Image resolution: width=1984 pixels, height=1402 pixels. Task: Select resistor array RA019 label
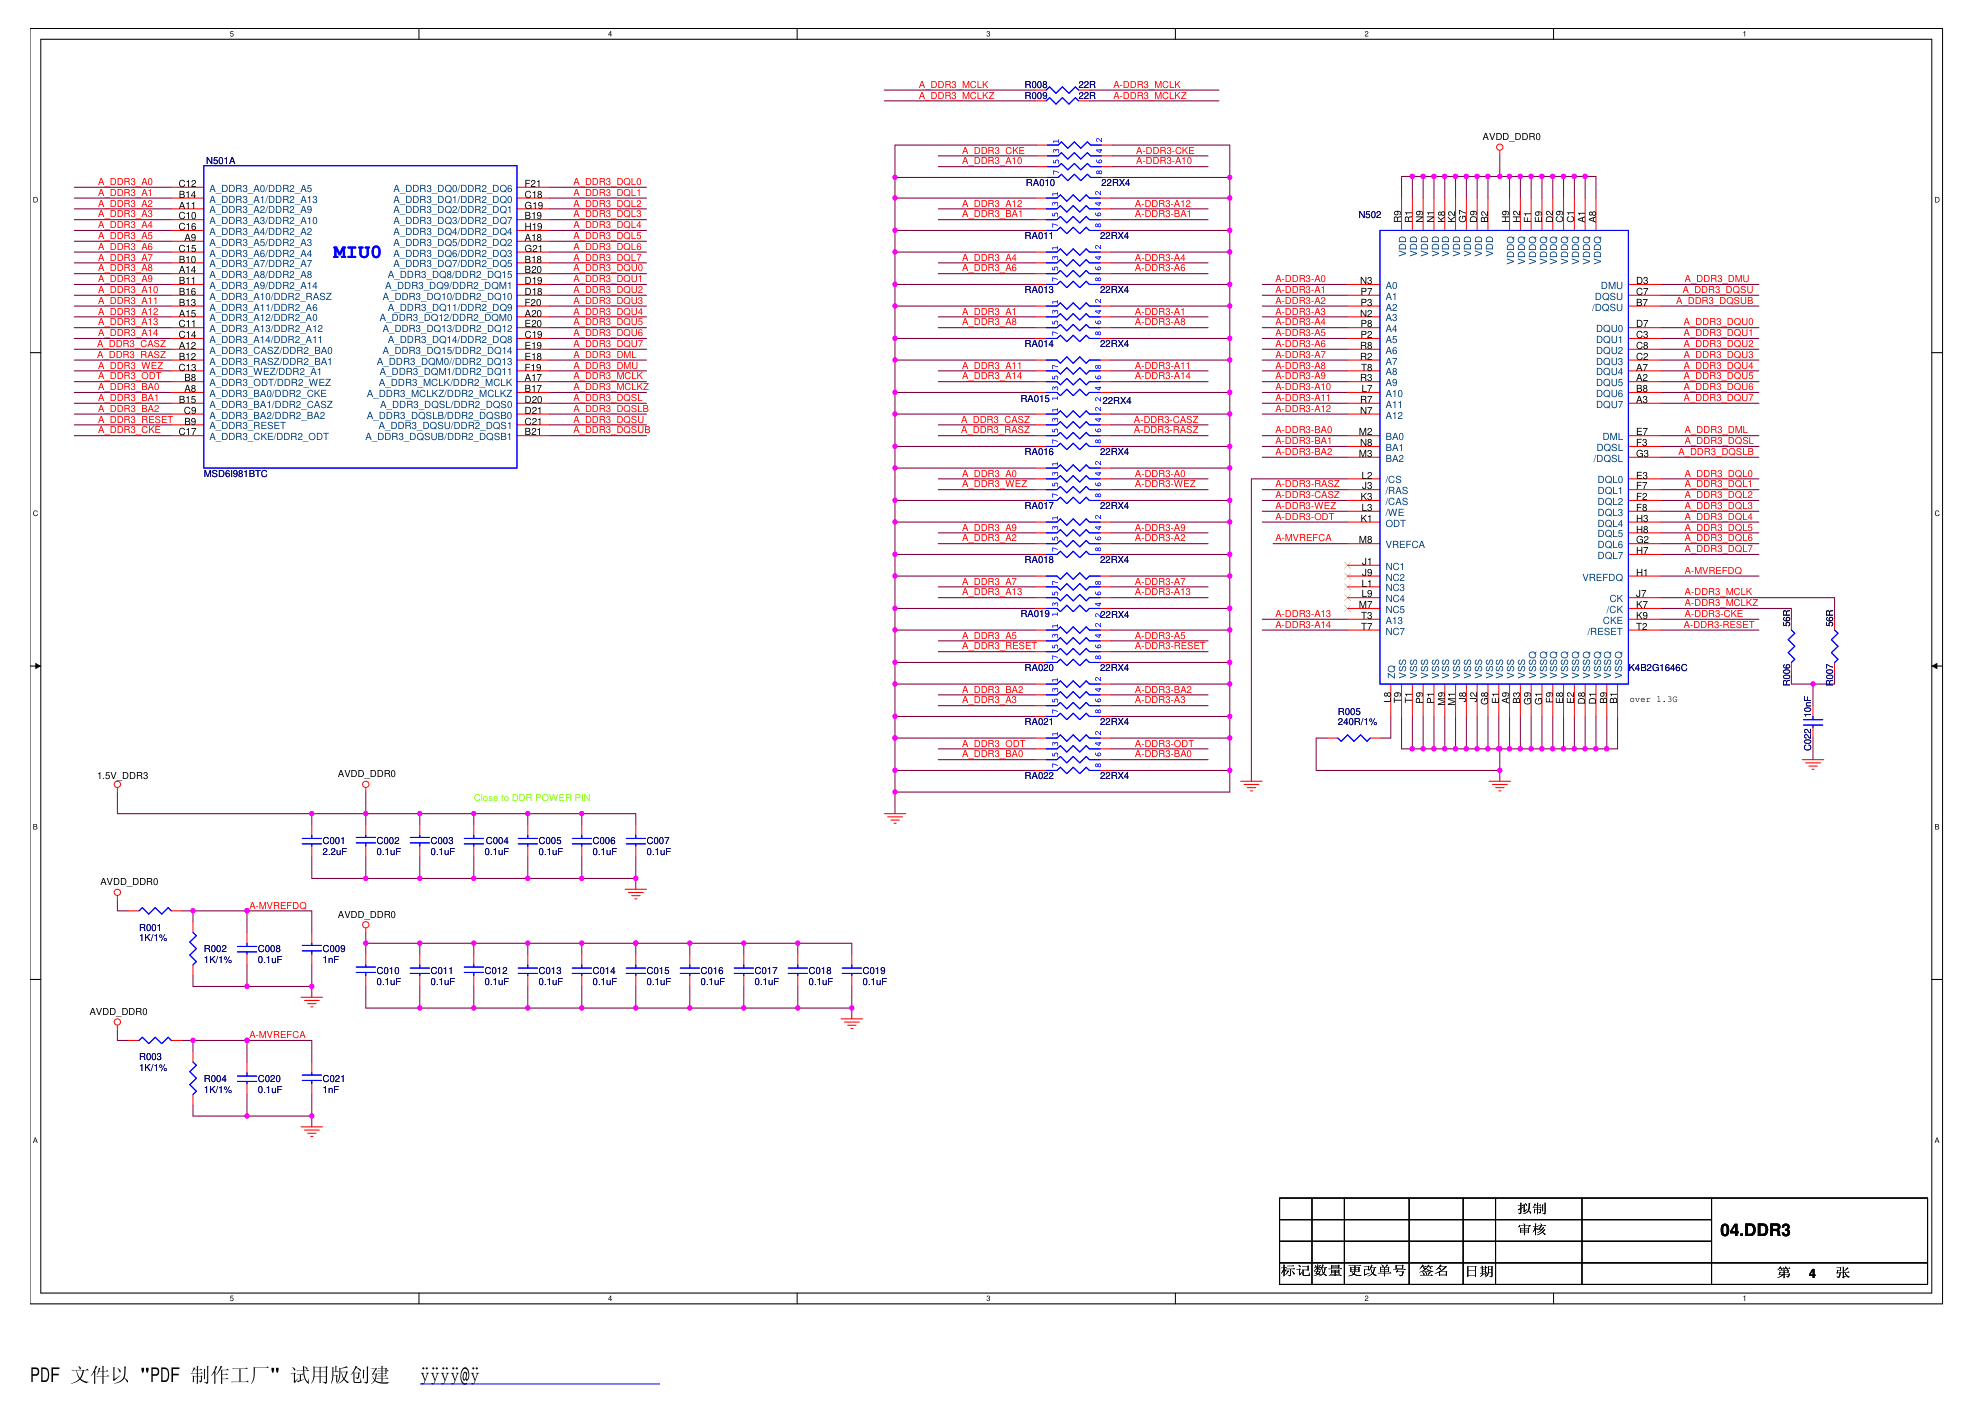tap(1035, 614)
